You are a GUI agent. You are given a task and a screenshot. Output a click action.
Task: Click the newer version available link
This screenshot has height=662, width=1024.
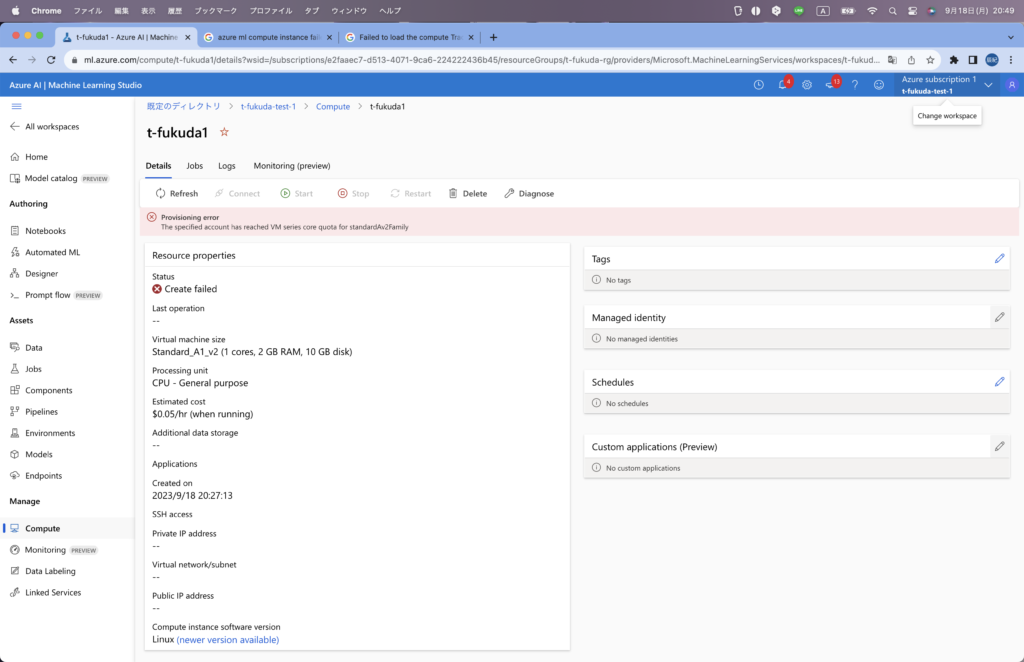(x=228, y=639)
